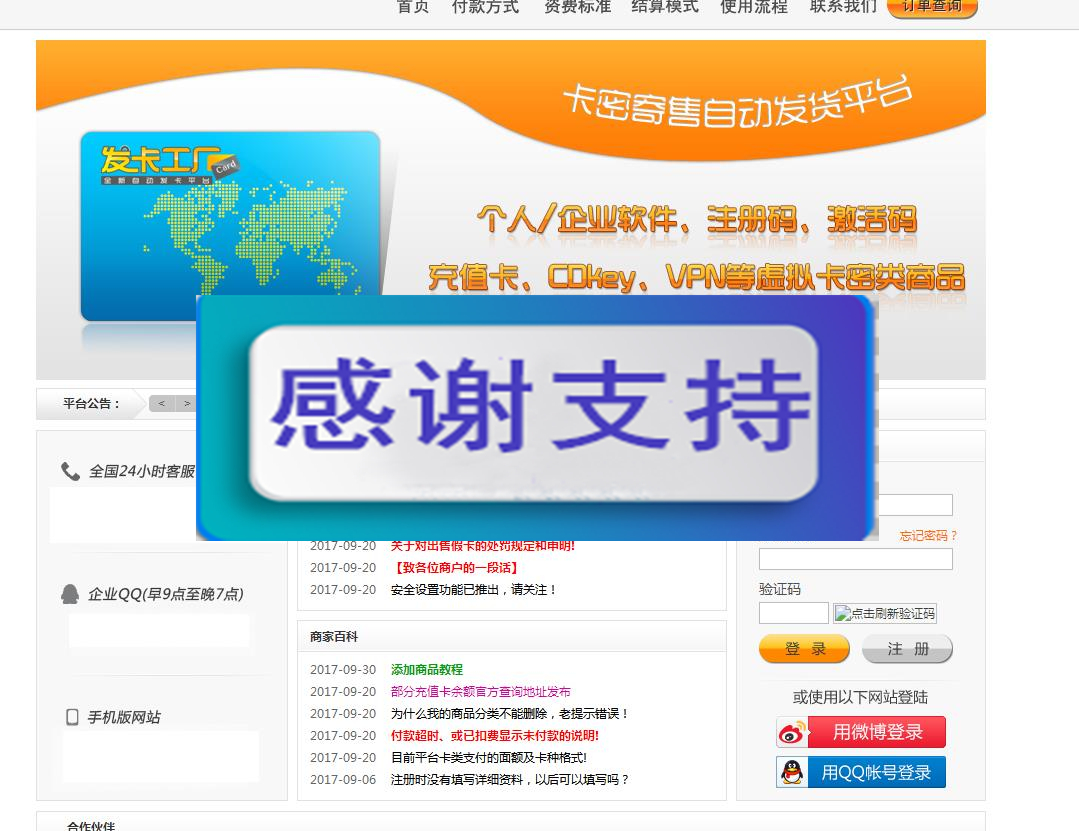Click the previous arrow in 平台公告 bar
Viewport: 1079px width, 831px height.
(161, 404)
